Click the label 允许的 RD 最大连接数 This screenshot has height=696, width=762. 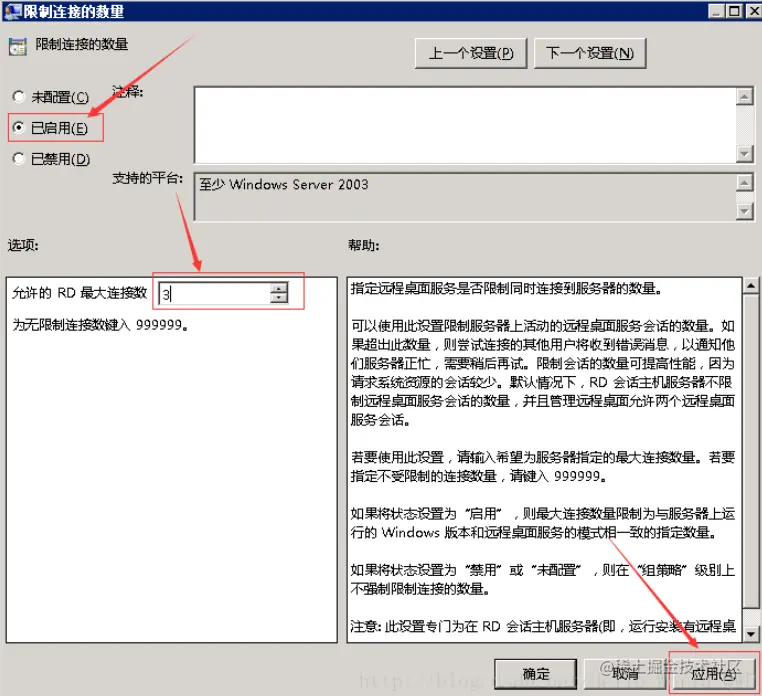[x=79, y=293]
